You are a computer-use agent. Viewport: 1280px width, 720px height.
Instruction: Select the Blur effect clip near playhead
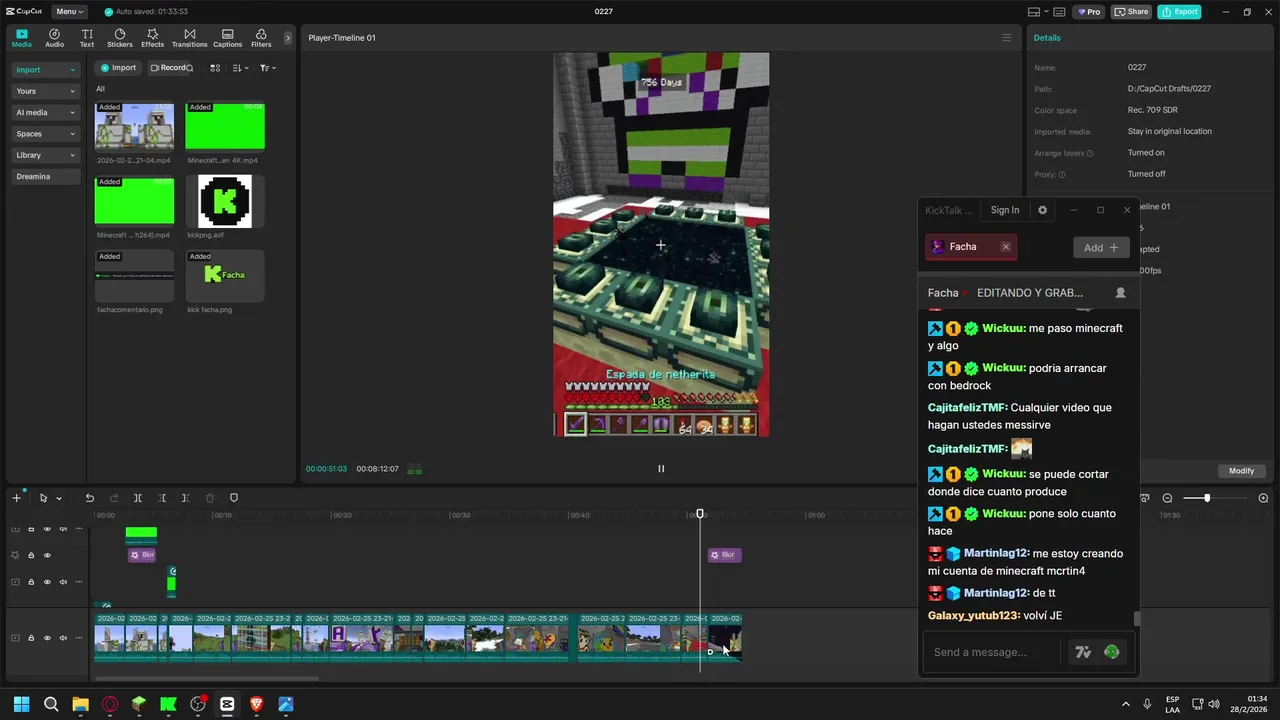pyautogui.click(x=724, y=555)
